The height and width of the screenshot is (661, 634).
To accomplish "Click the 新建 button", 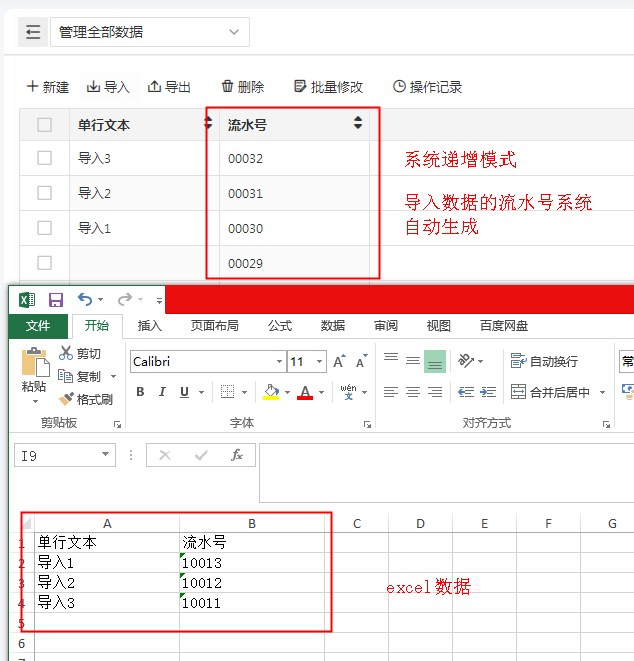I will pyautogui.click(x=47, y=87).
